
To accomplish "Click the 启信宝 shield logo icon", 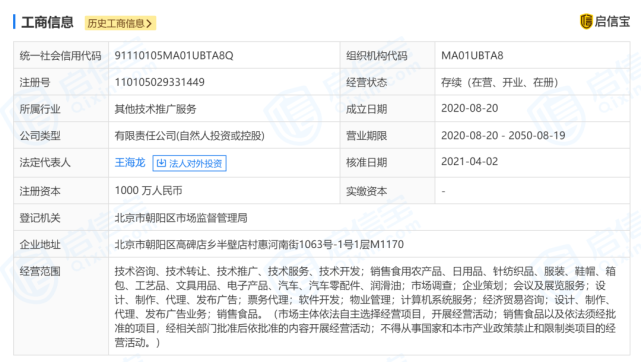I will [x=586, y=21].
